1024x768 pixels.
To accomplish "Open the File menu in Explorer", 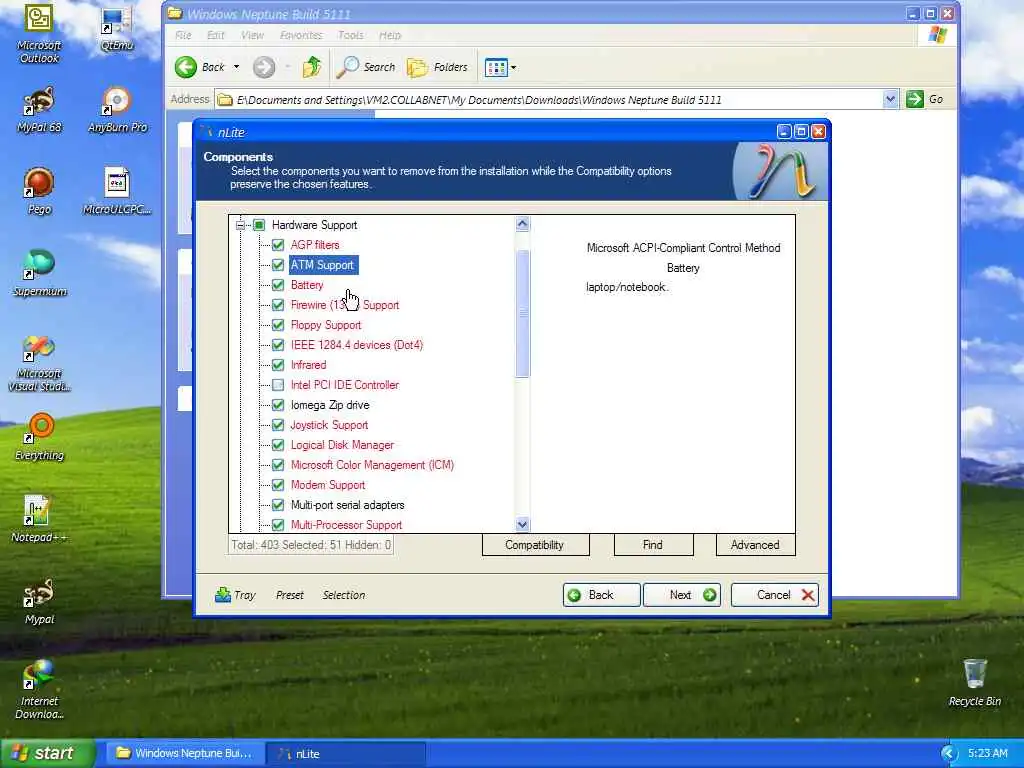I will tap(184, 35).
